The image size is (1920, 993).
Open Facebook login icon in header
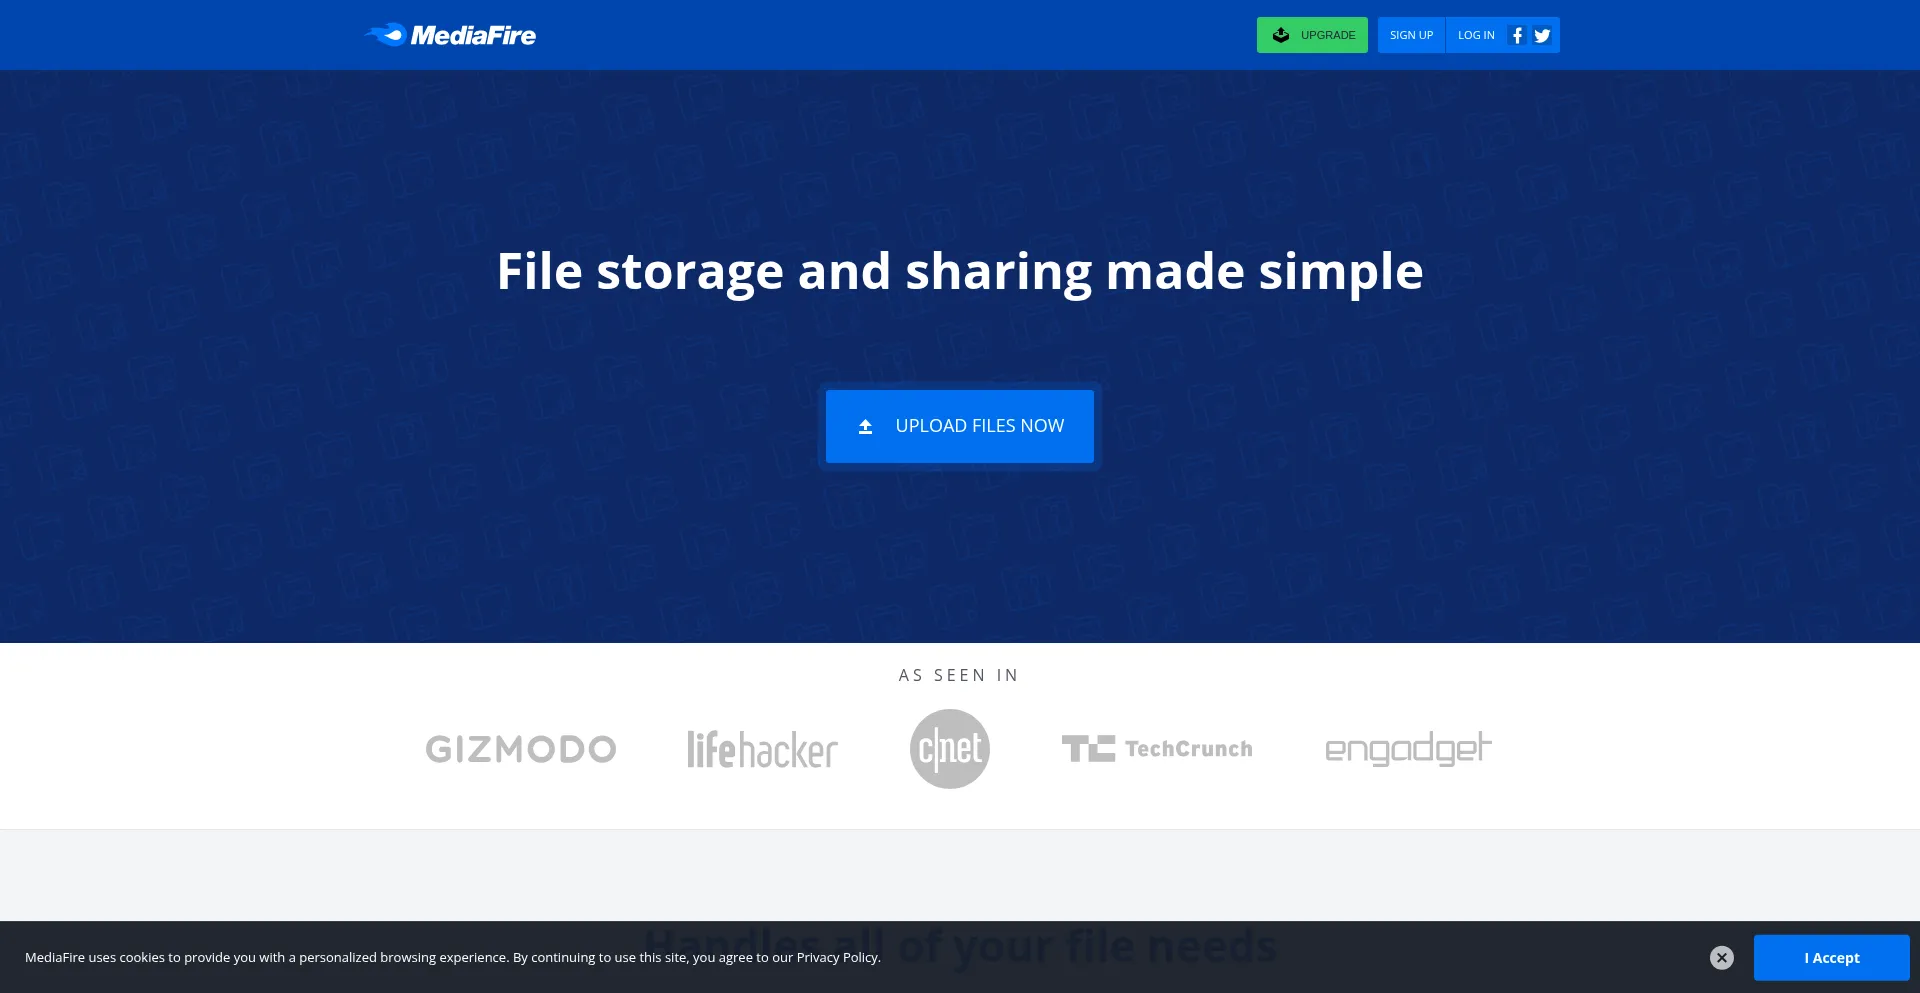pos(1517,35)
